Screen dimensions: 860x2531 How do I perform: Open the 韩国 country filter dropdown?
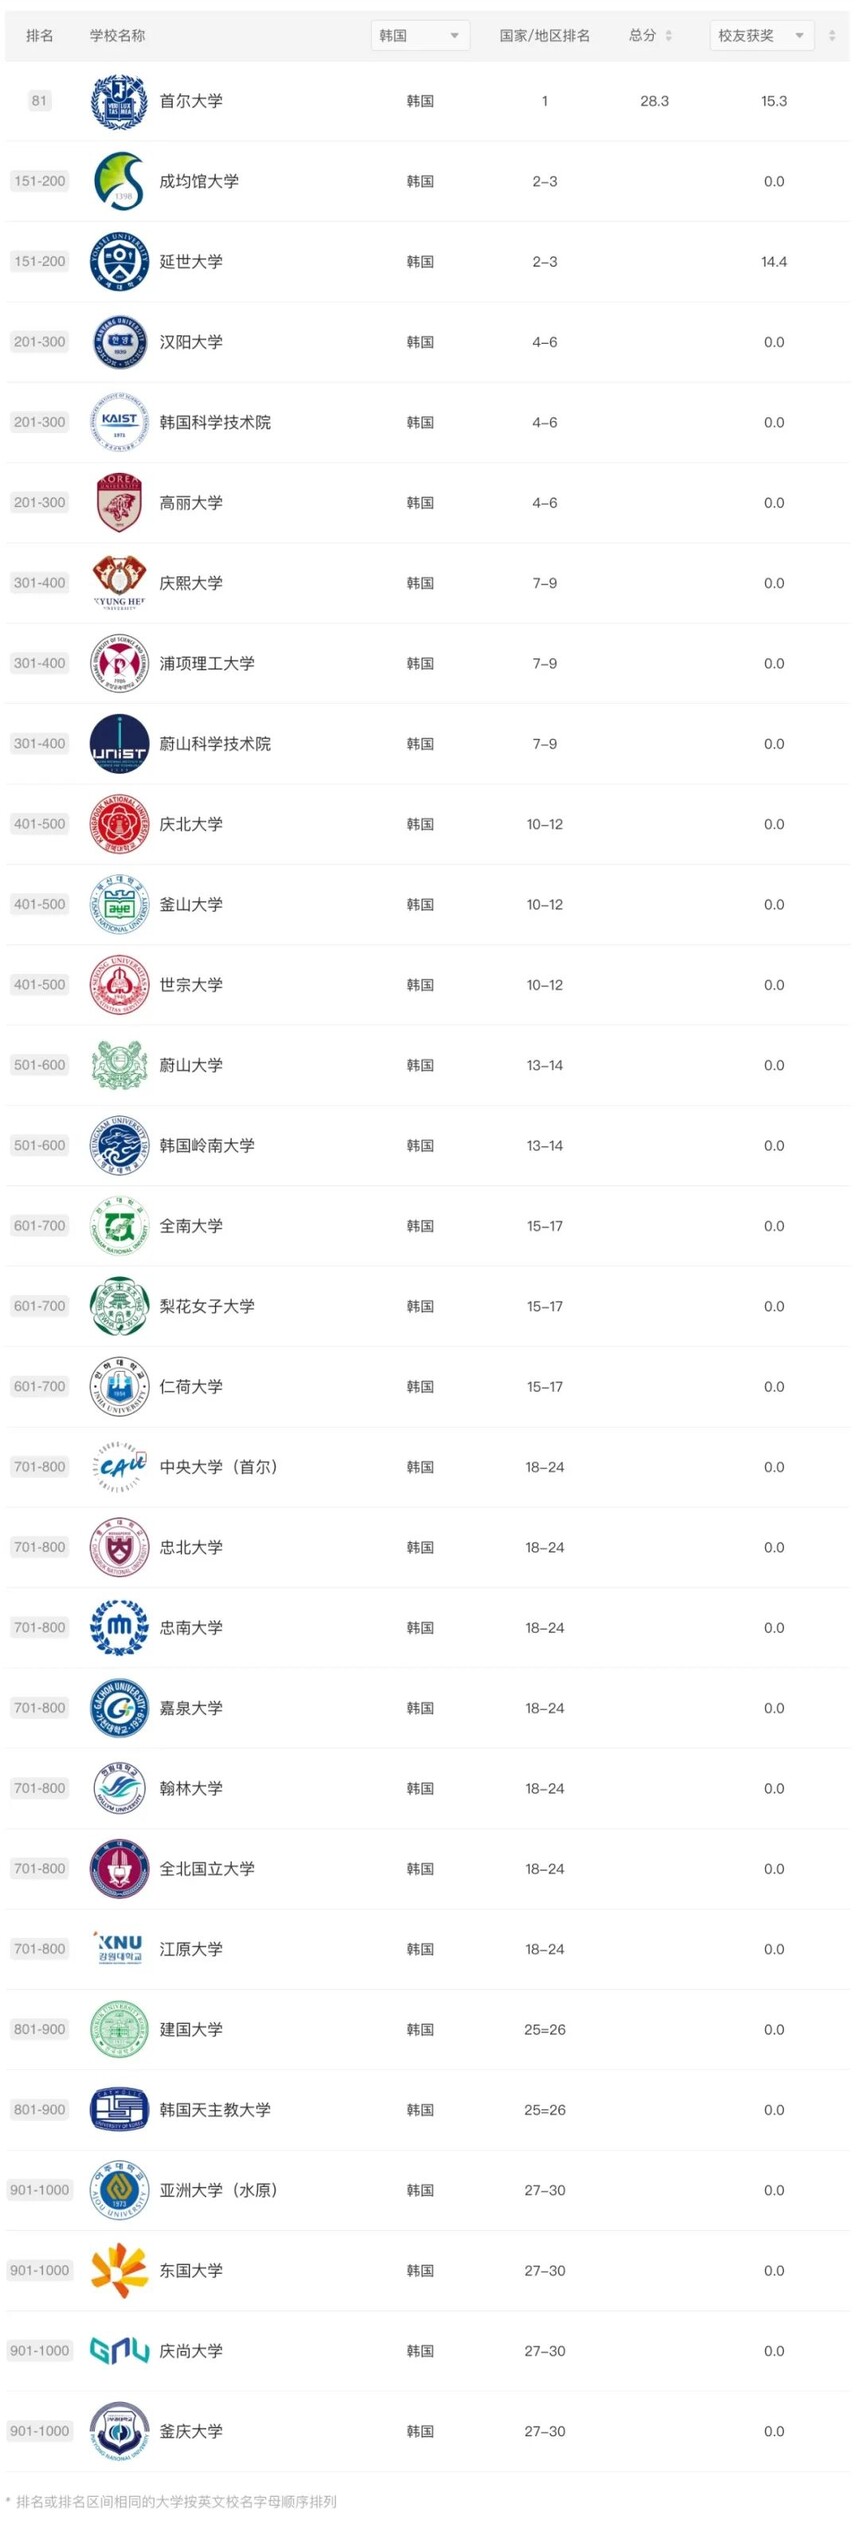[x=420, y=36]
